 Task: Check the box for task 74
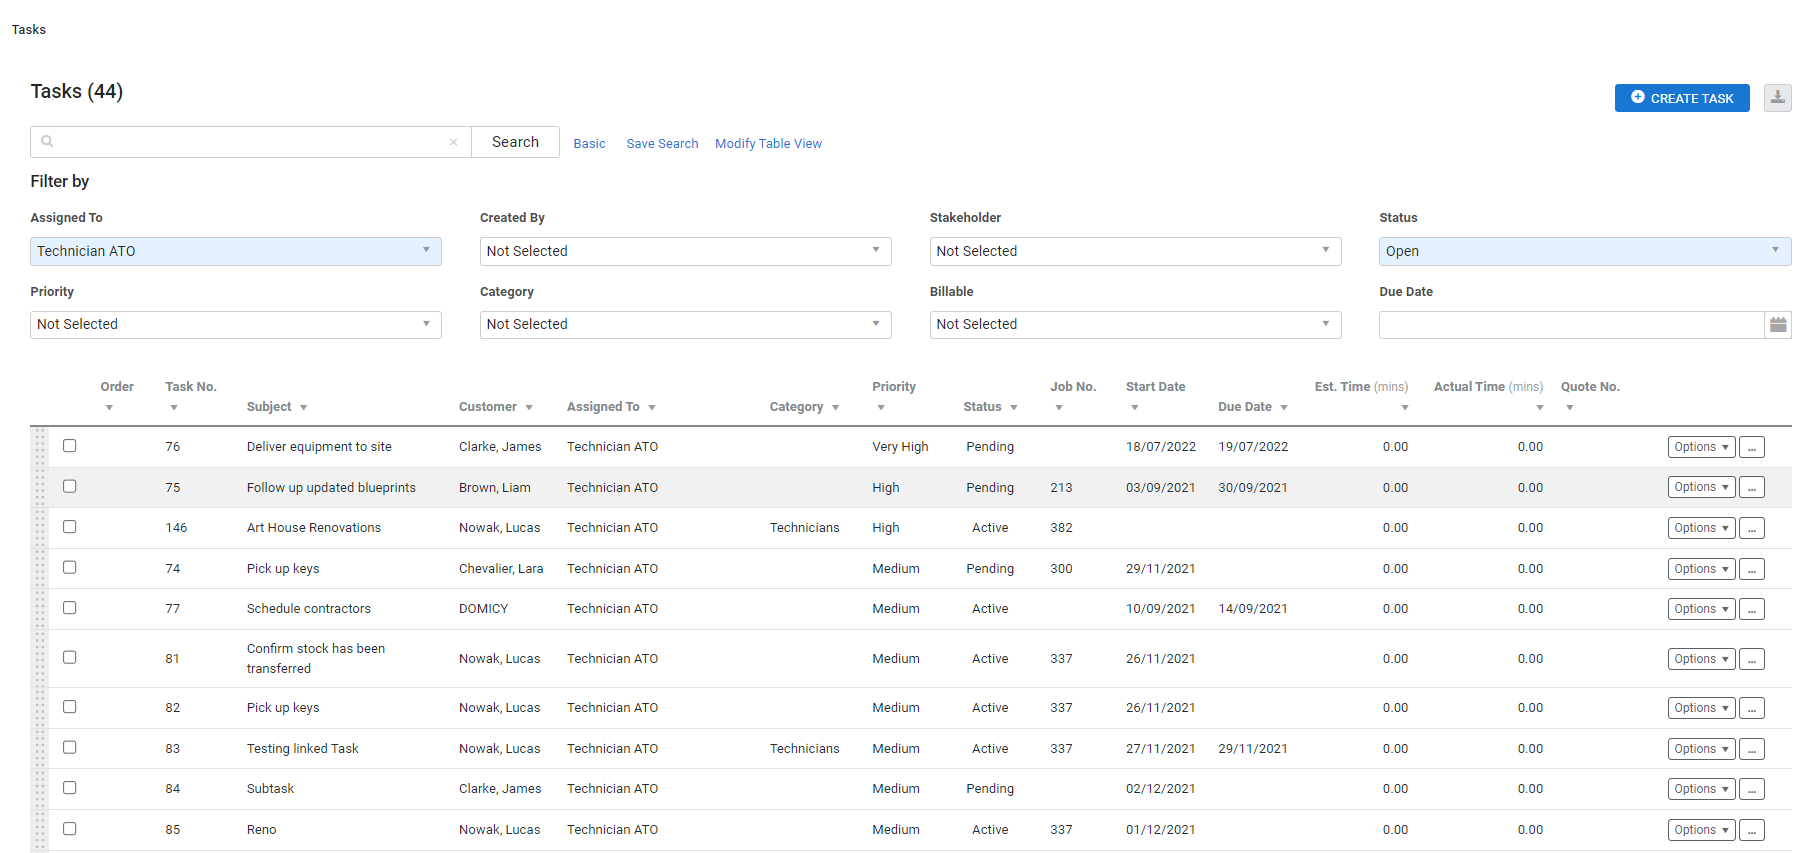tap(70, 567)
